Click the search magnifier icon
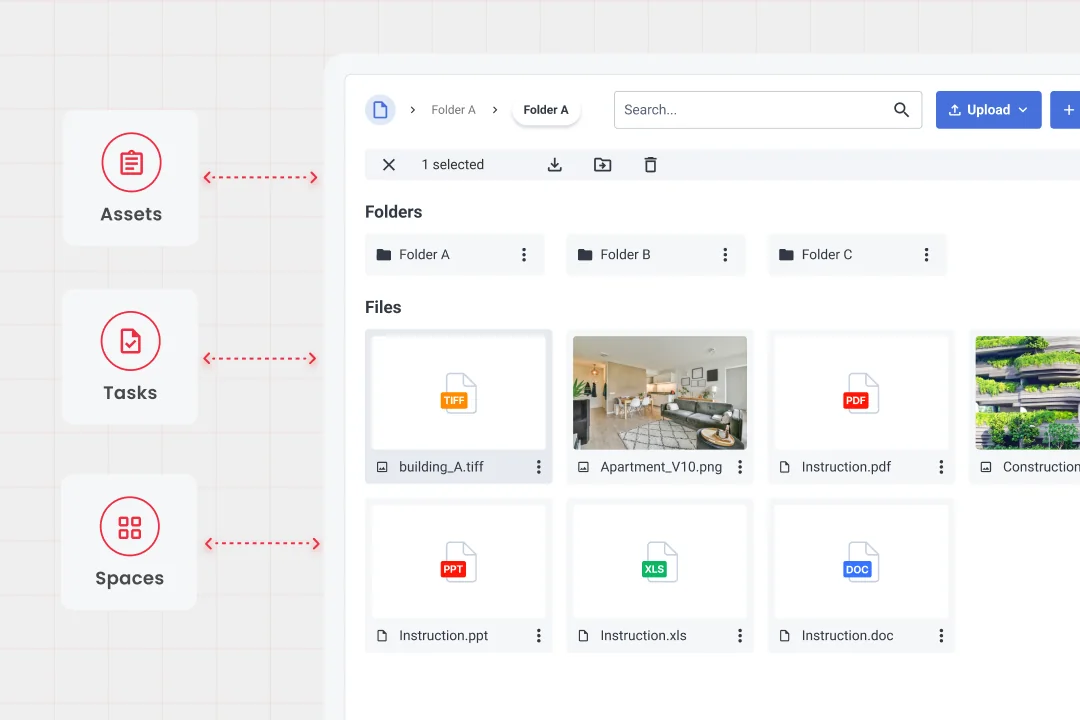Screen dimensions: 1080x720 [901, 110]
